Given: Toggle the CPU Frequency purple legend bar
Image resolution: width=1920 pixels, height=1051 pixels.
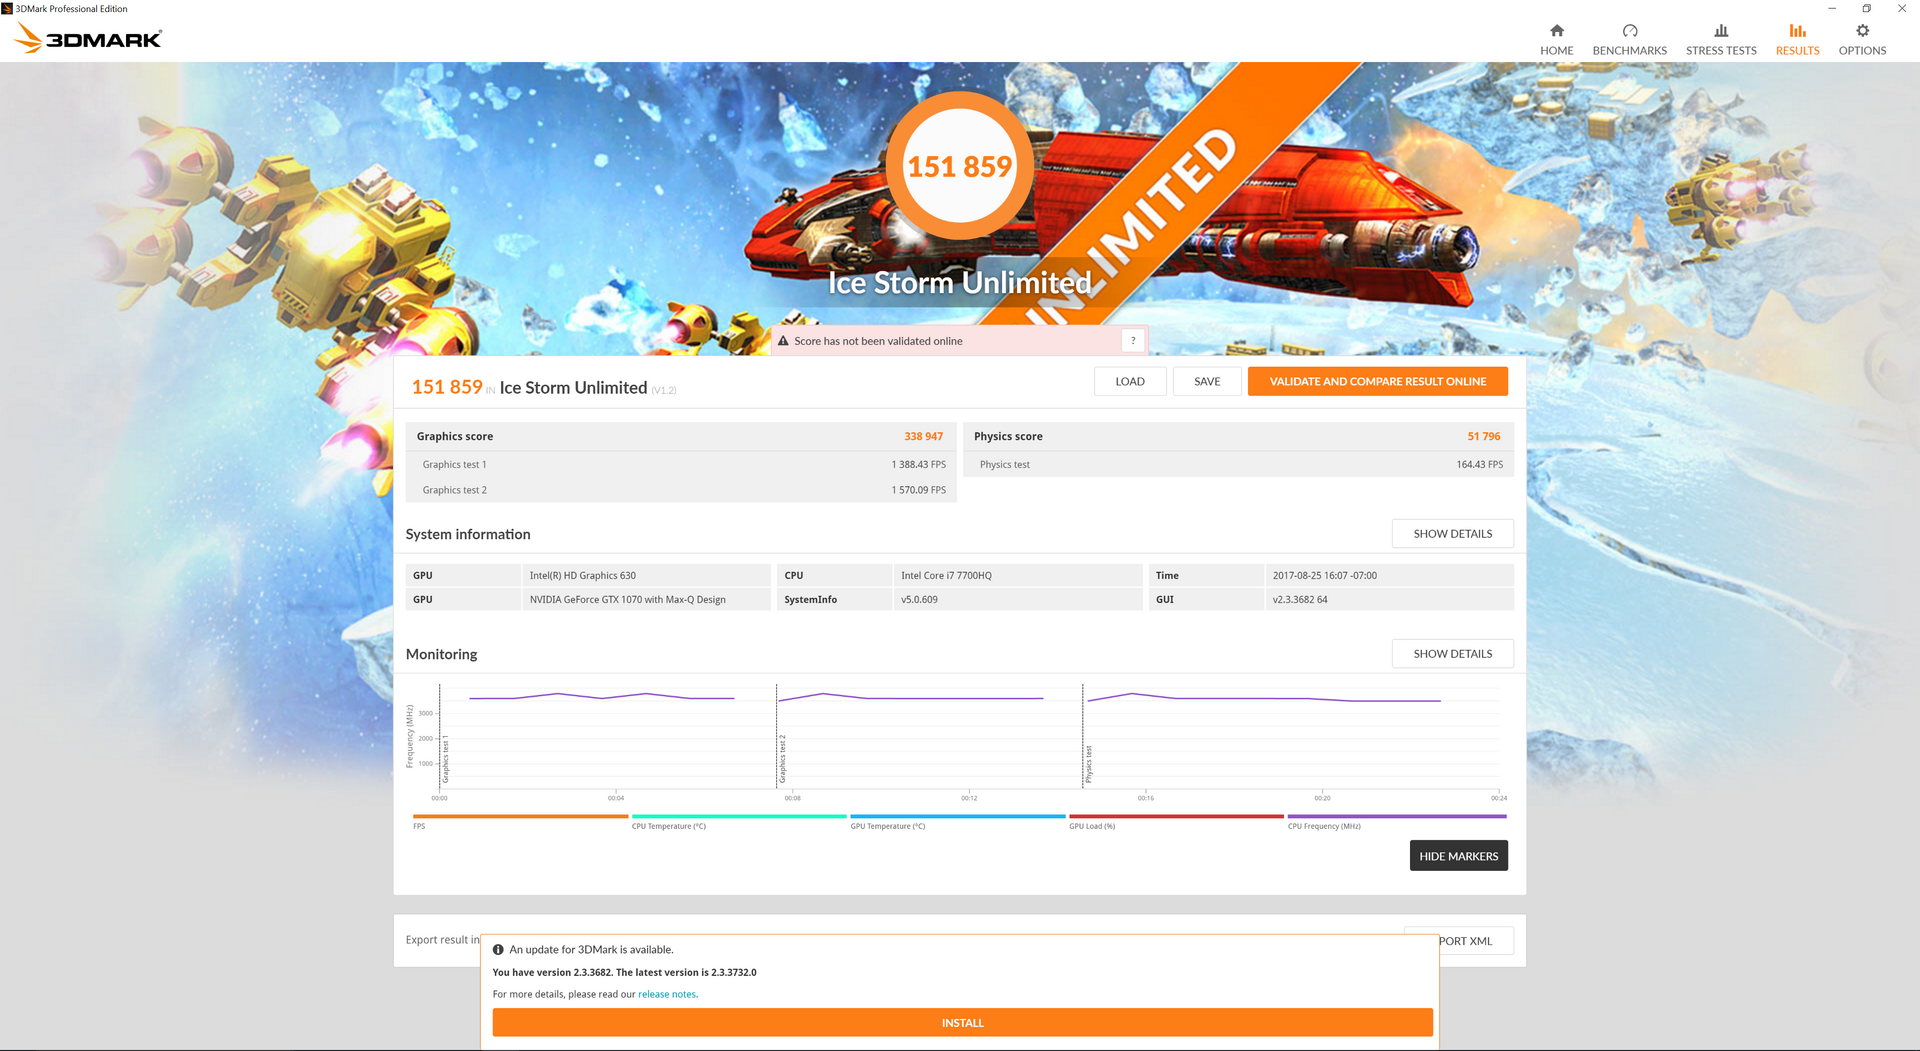Looking at the screenshot, I should tap(1397, 816).
